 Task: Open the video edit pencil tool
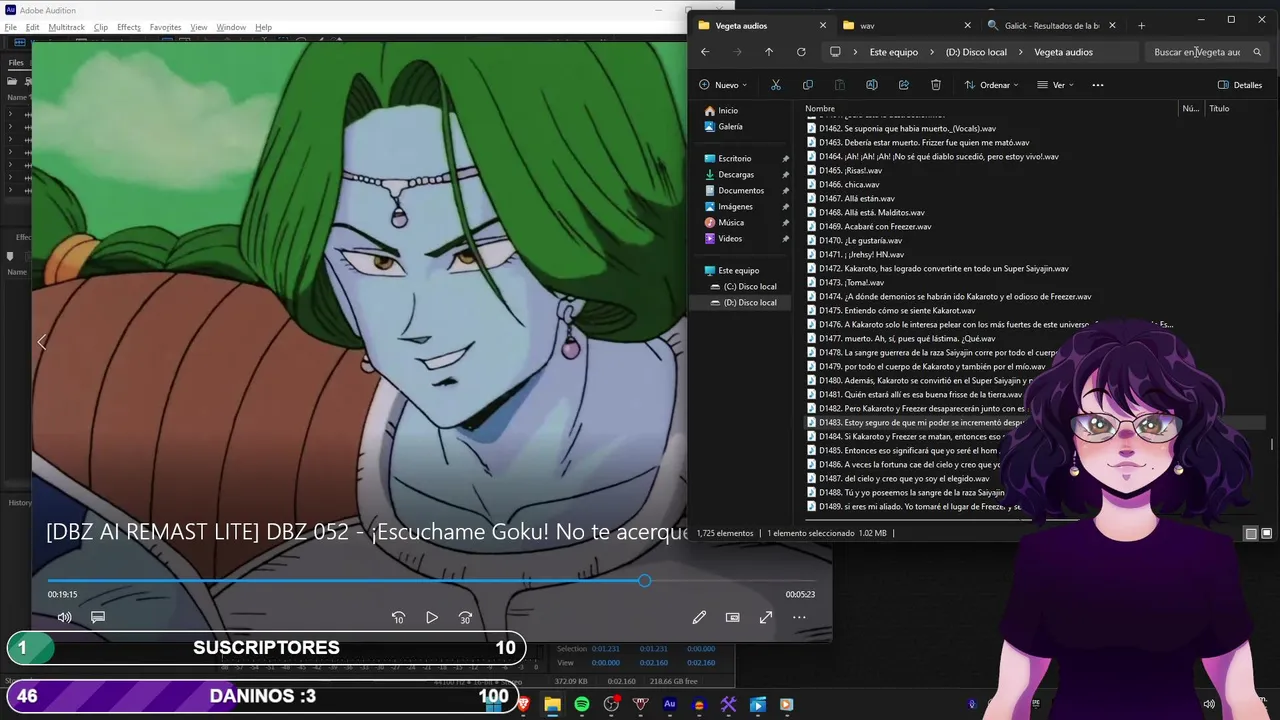click(x=699, y=618)
